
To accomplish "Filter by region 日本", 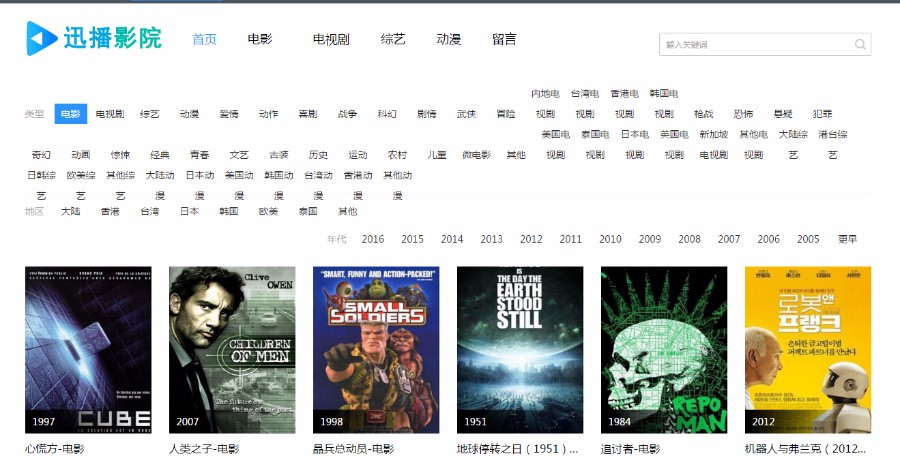I will (x=189, y=211).
